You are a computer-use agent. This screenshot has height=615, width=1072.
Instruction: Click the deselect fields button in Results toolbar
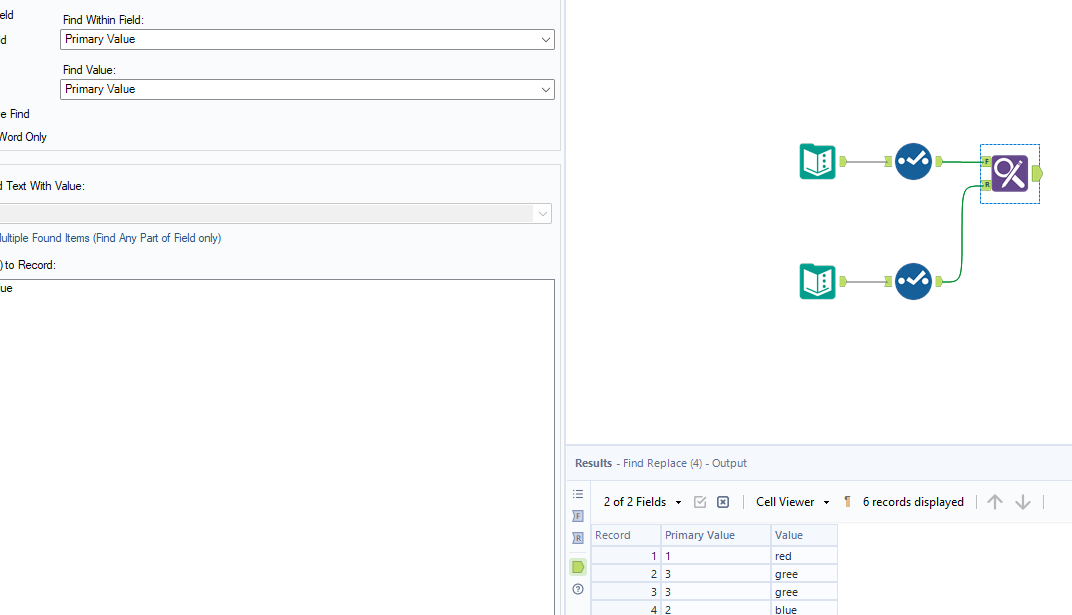click(x=722, y=501)
